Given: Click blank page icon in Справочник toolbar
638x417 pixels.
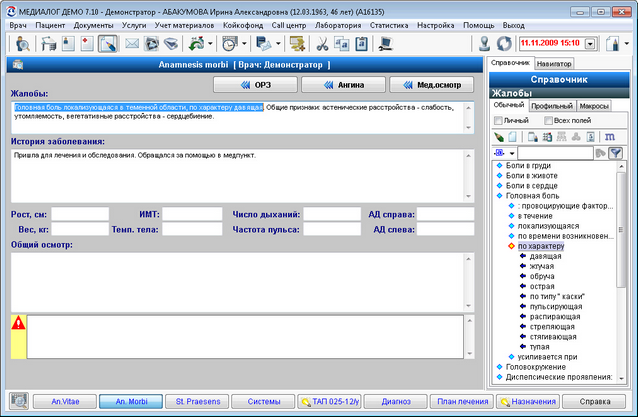Looking at the screenshot, I should pos(512,137).
